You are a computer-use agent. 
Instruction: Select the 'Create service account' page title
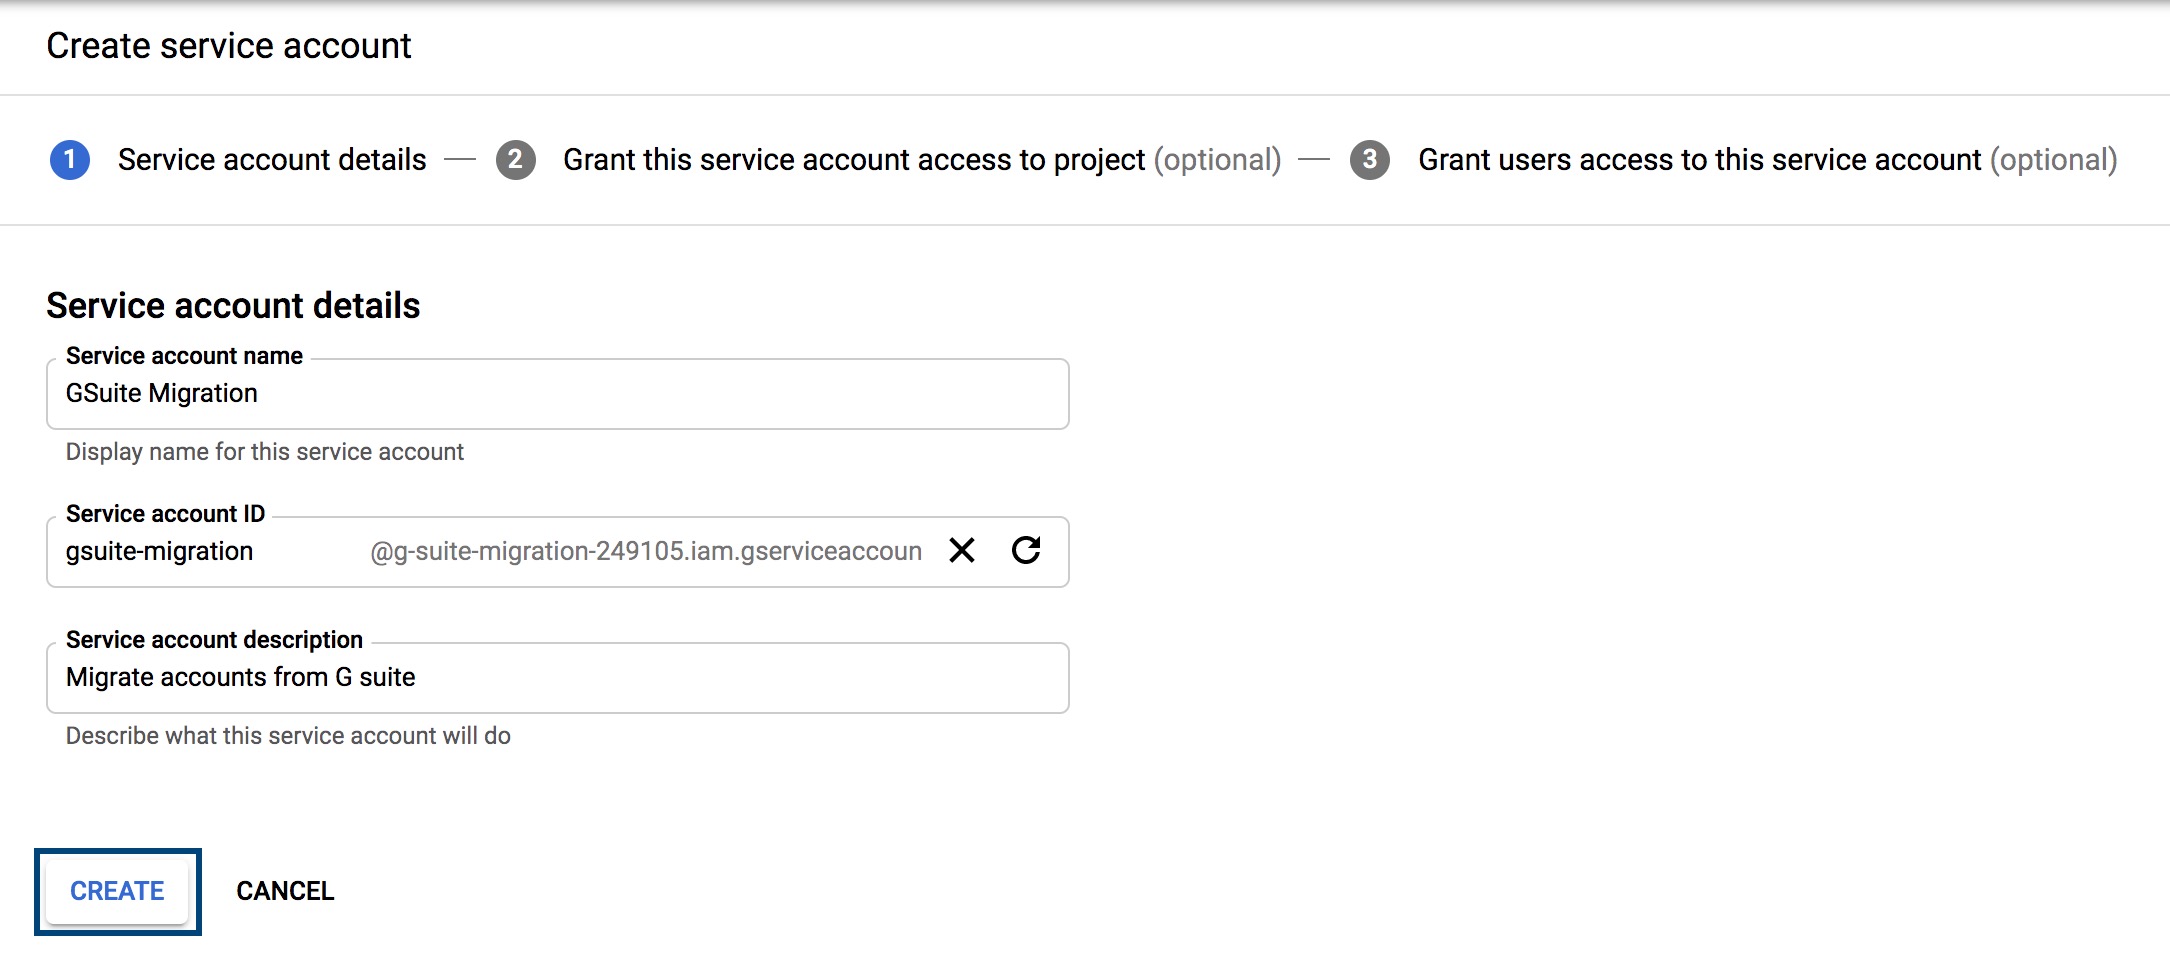pyautogui.click(x=229, y=46)
